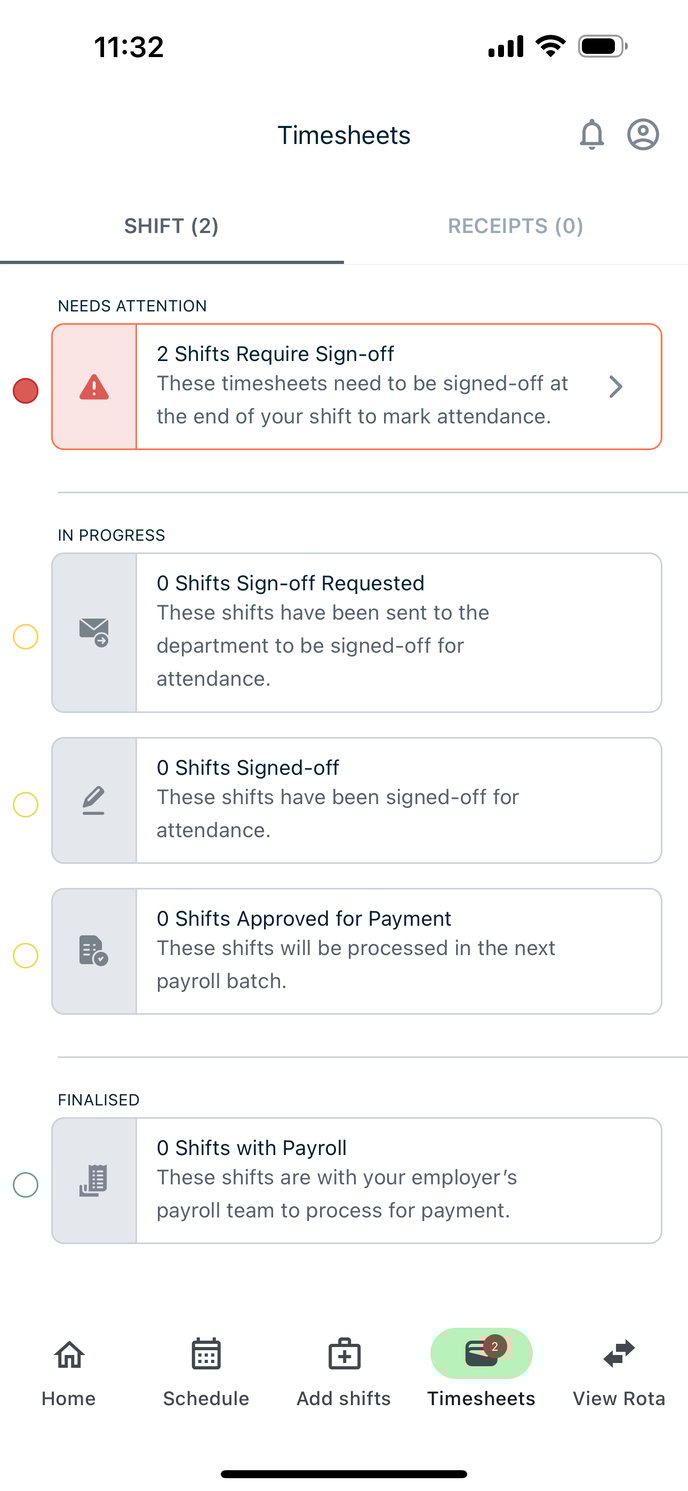Click the red Needs Attention status dot

tap(25, 391)
